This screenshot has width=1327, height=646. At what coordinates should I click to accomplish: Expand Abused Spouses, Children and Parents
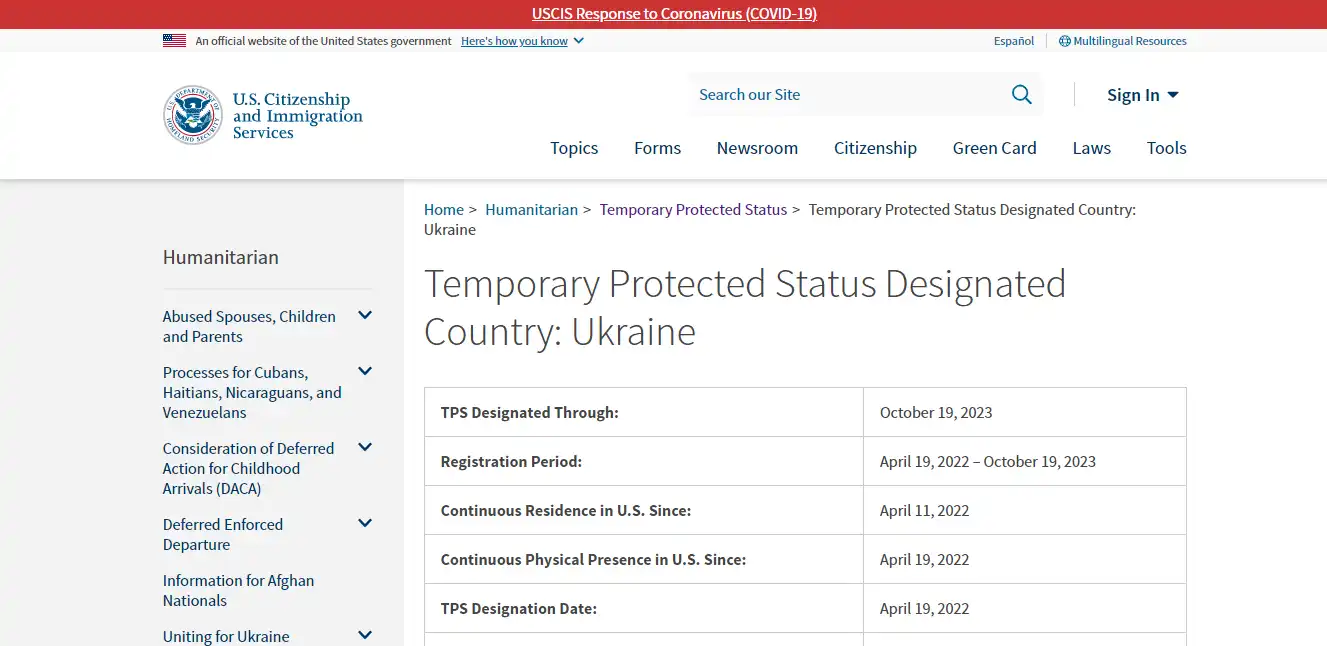365,315
